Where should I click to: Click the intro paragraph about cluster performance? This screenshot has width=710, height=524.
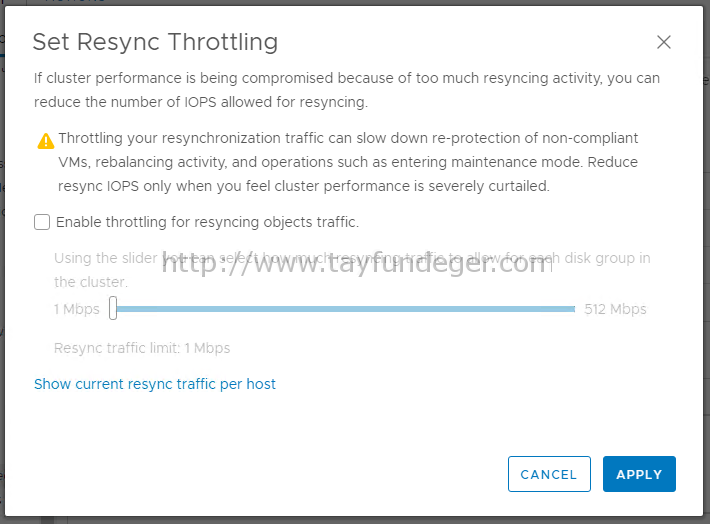(x=347, y=90)
